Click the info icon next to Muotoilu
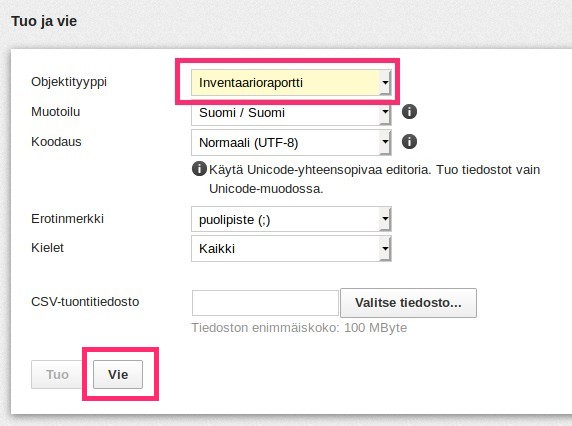The height and width of the screenshot is (426, 572). click(x=409, y=112)
